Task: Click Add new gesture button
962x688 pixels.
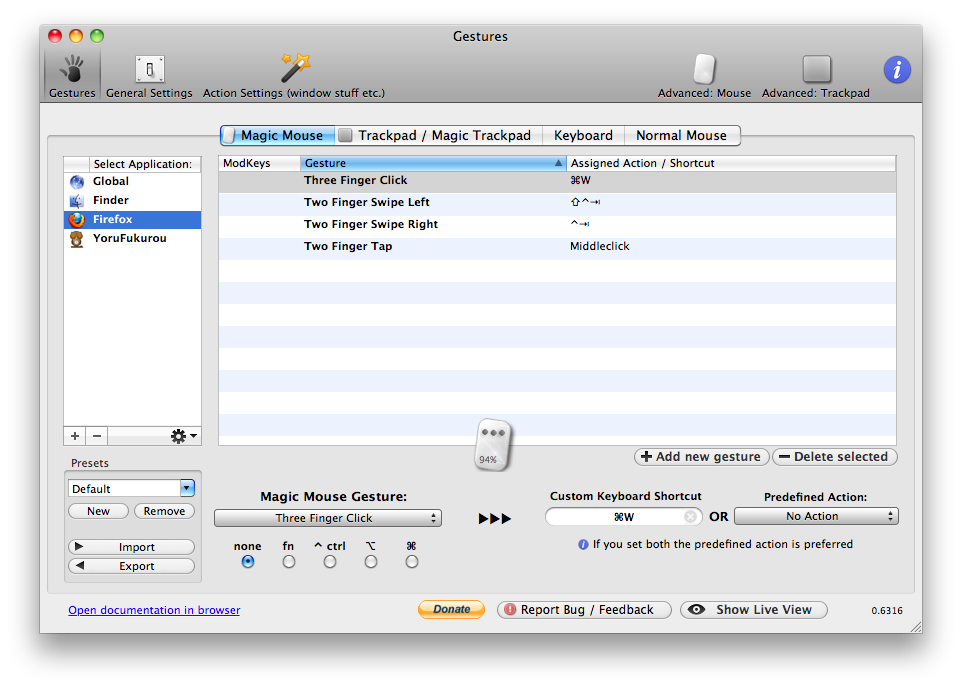Action: click(701, 457)
